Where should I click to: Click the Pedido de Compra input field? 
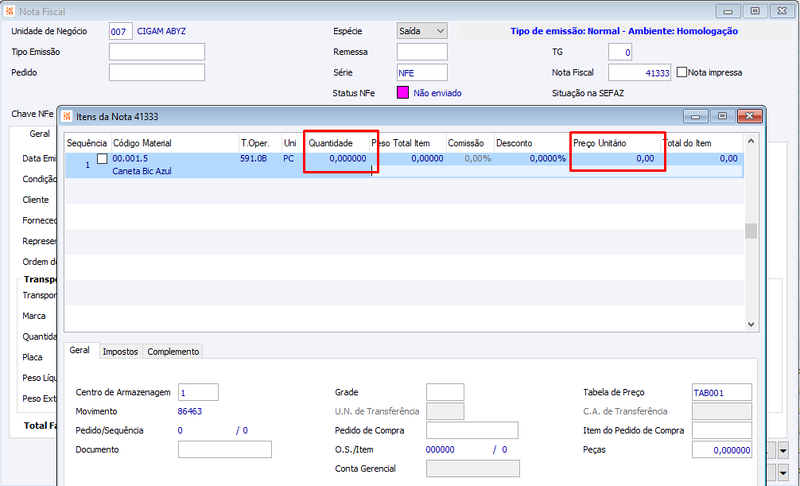(472, 430)
